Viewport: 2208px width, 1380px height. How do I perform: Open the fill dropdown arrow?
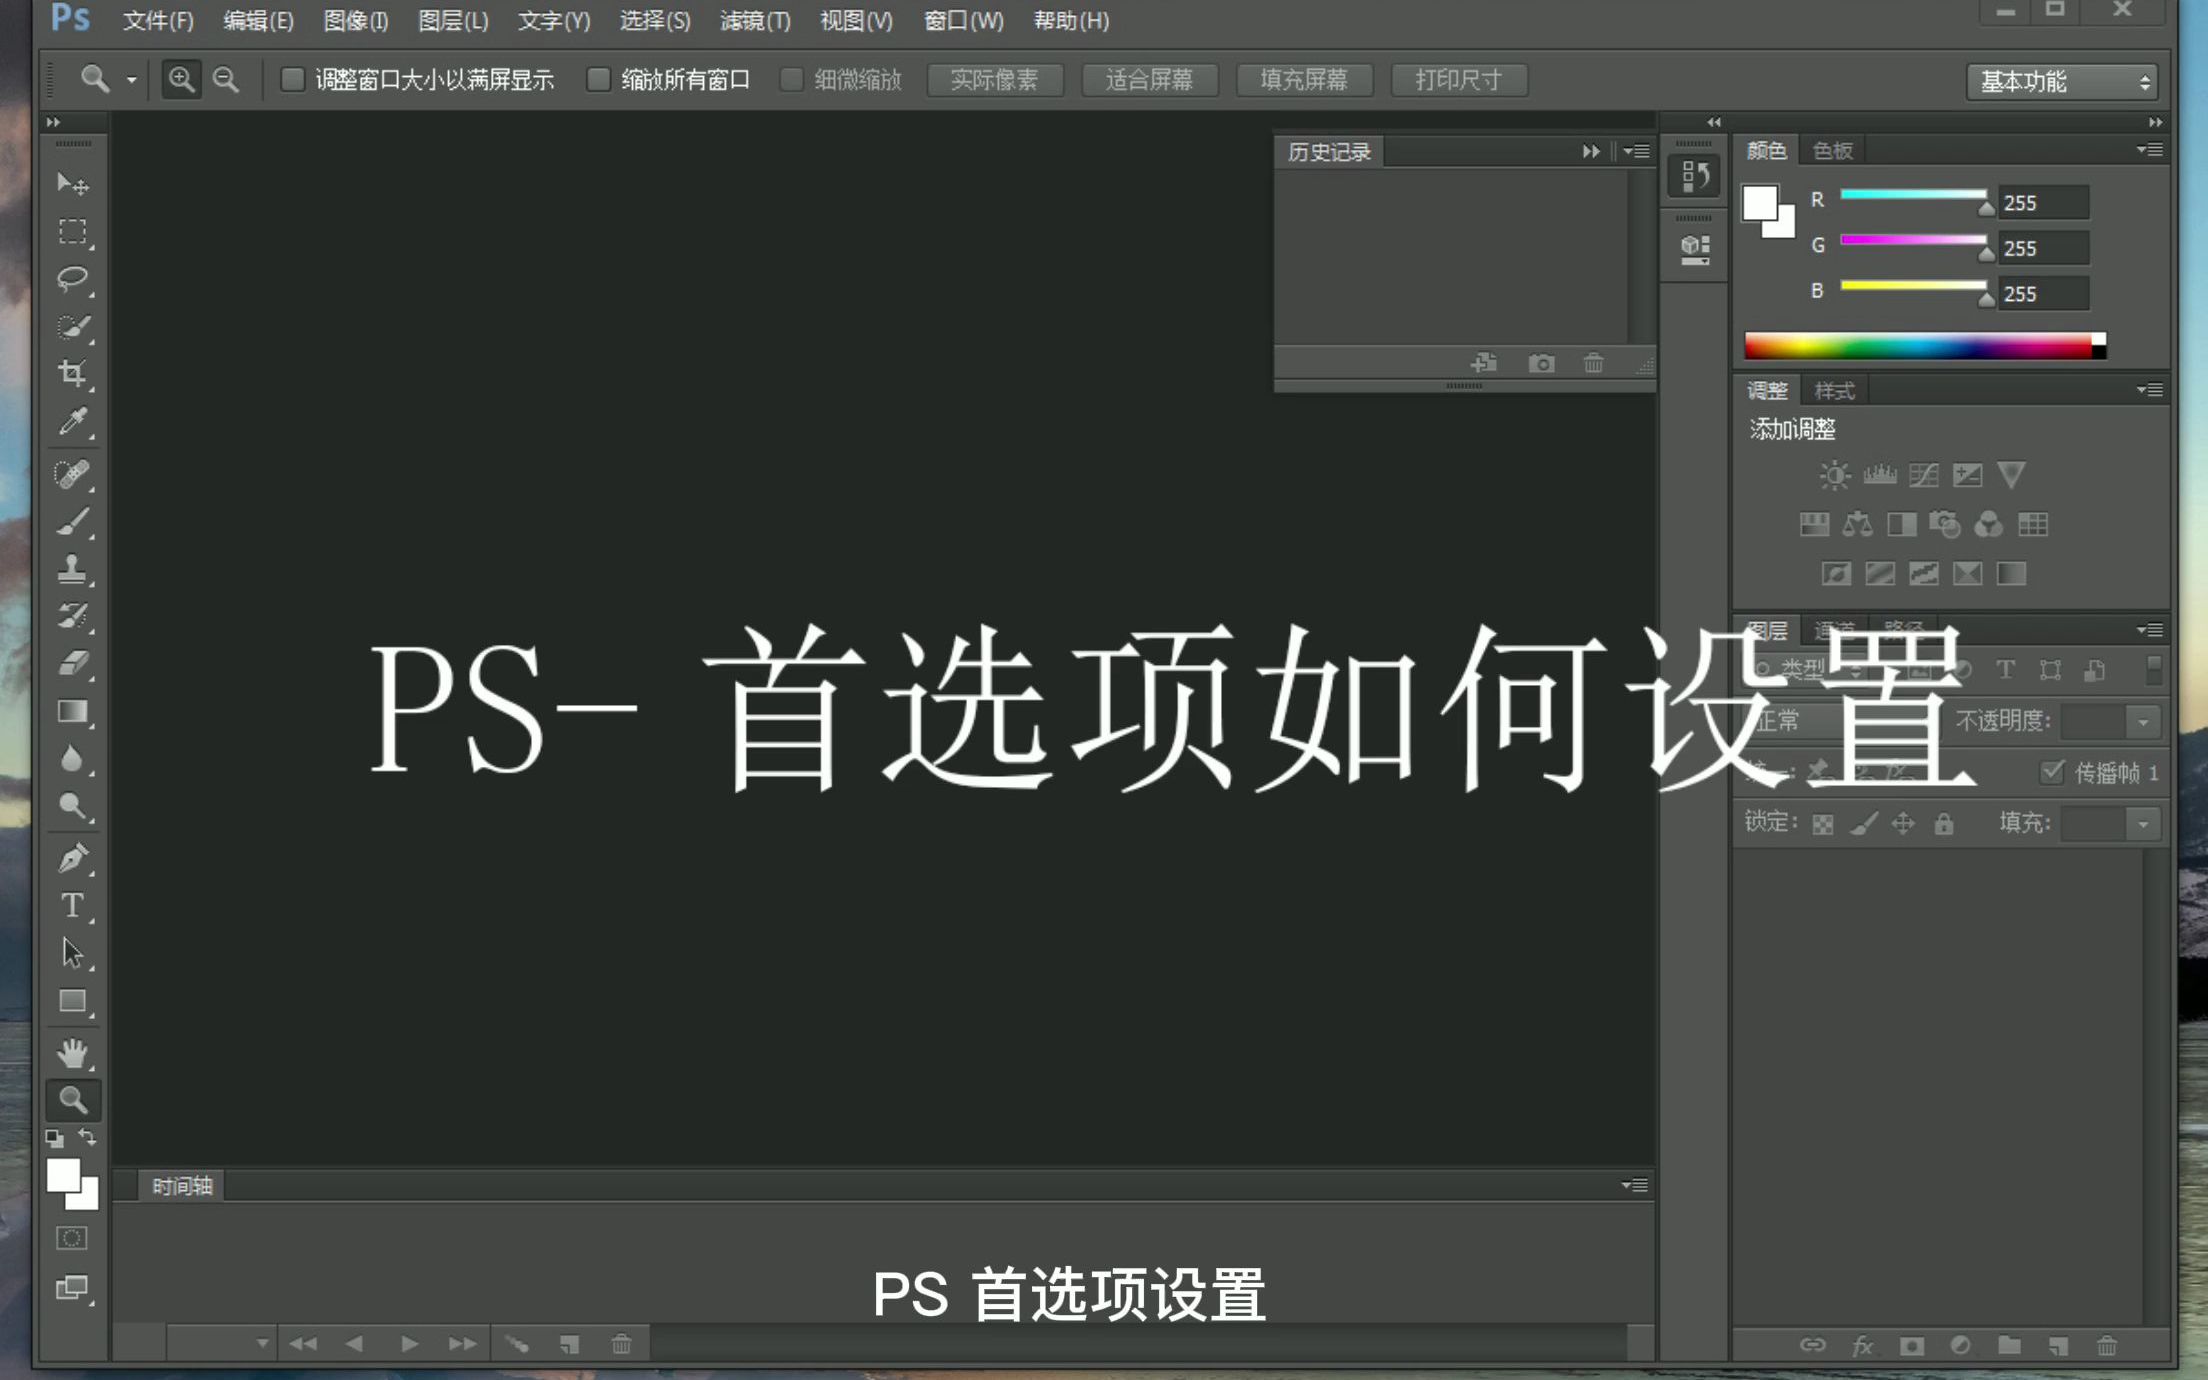(2143, 824)
